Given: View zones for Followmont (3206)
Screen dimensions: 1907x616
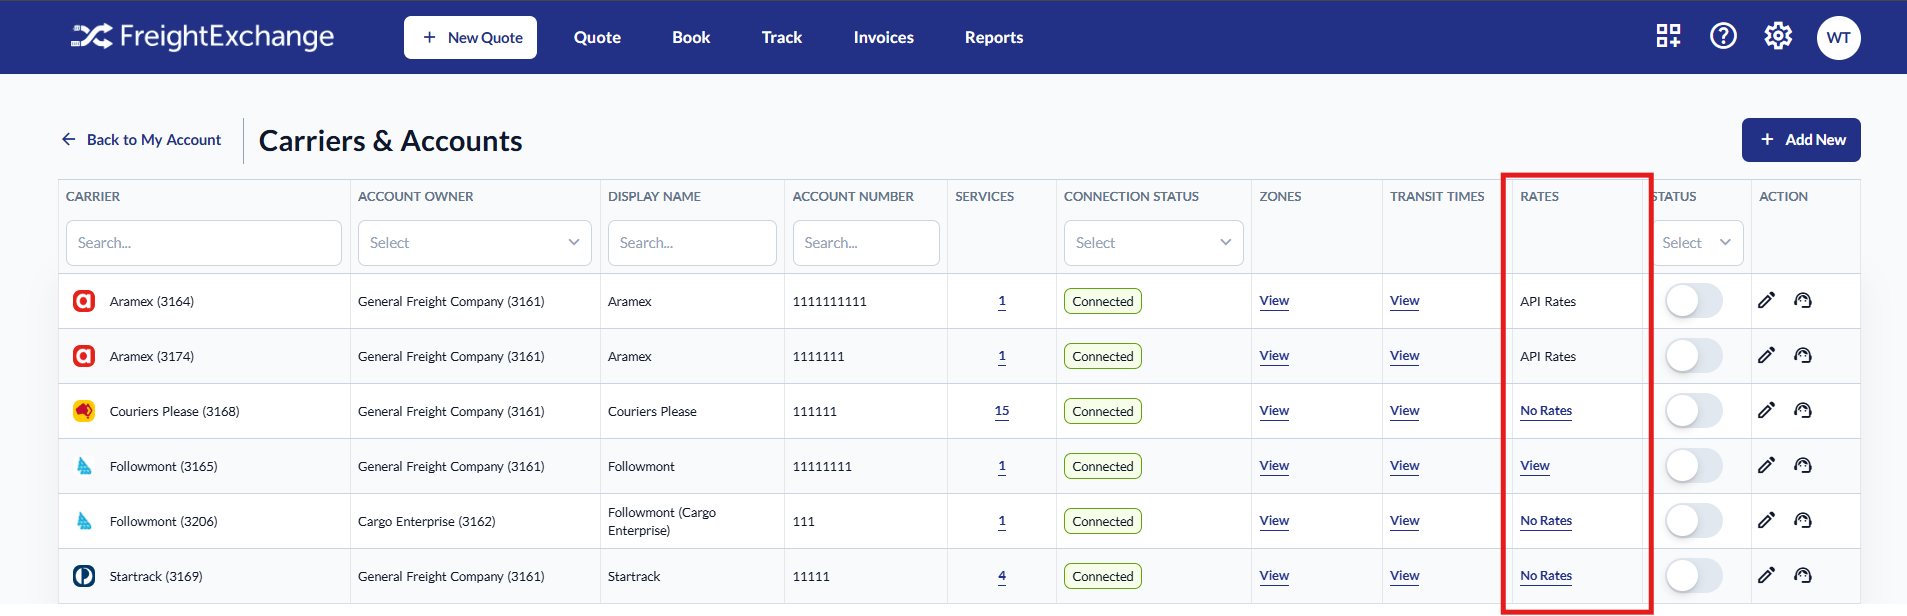Looking at the screenshot, I should click(x=1274, y=521).
